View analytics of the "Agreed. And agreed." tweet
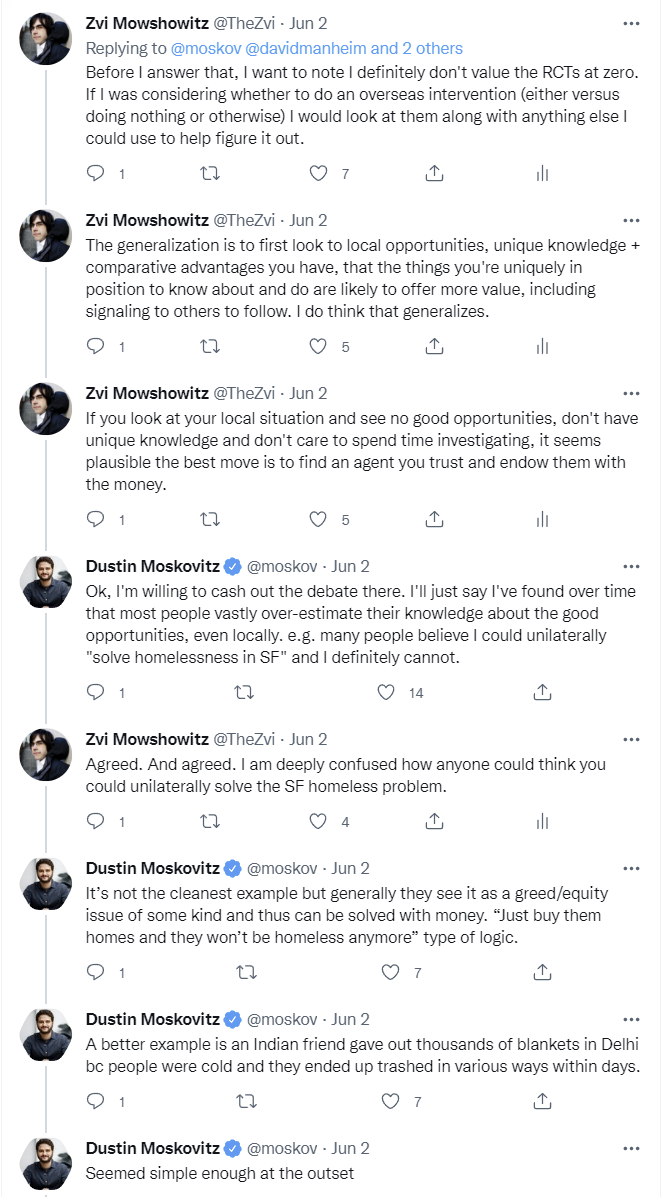668x1197 pixels. point(542,821)
